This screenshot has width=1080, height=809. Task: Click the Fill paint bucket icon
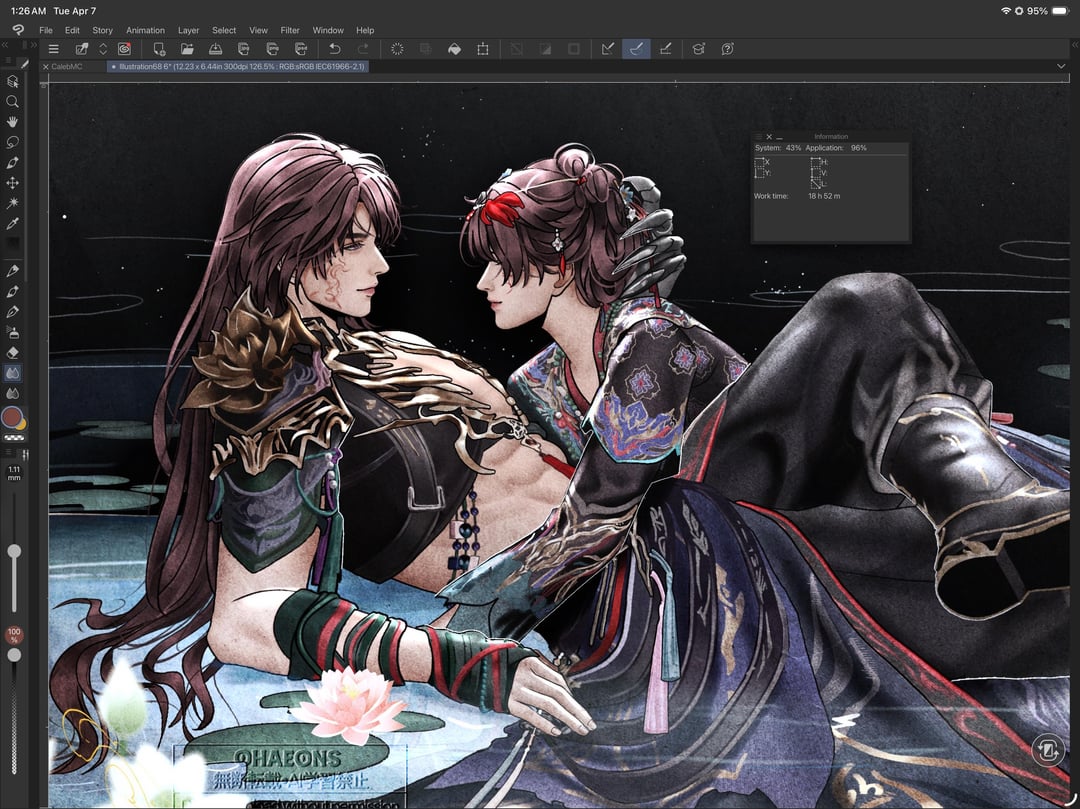[454, 48]
